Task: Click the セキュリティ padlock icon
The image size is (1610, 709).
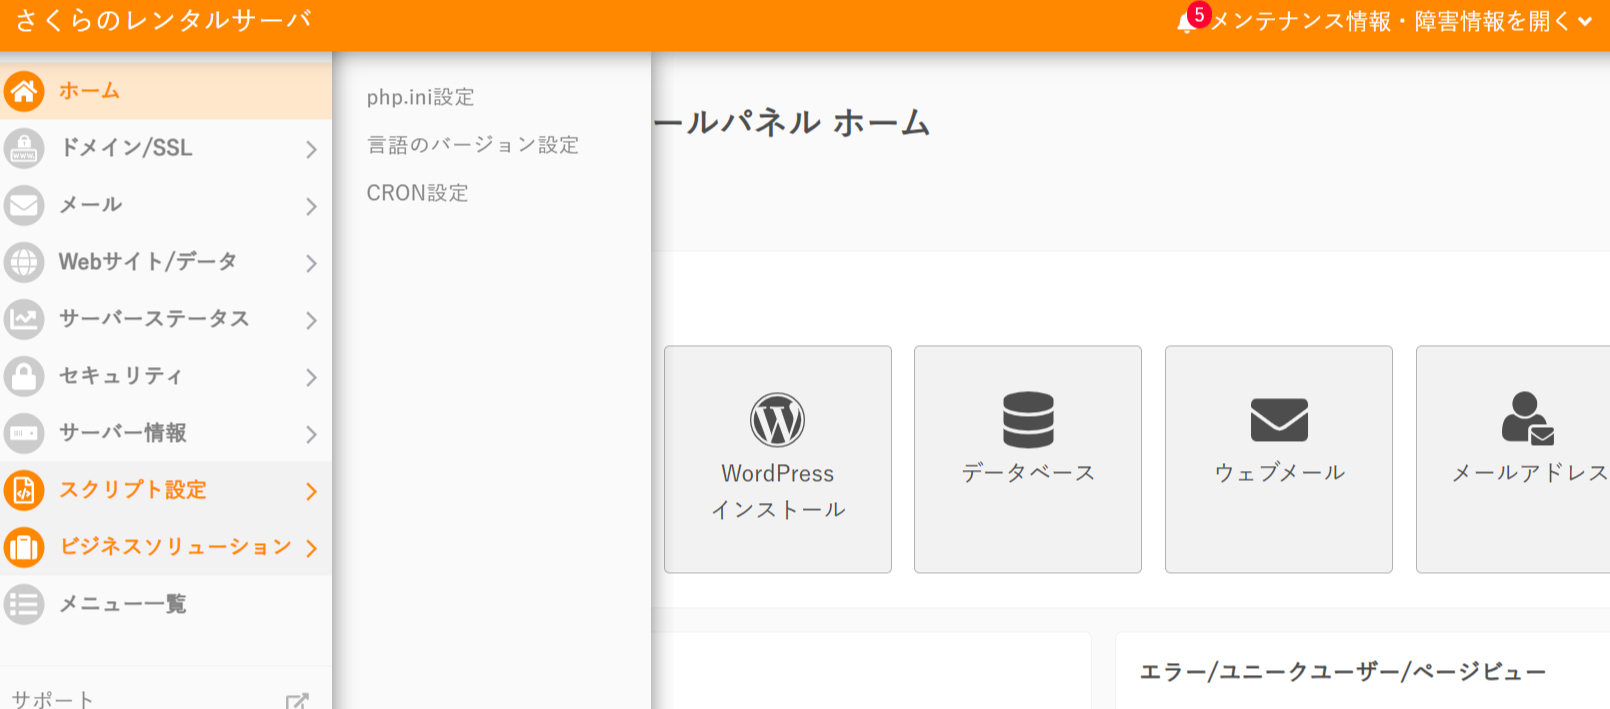Action: [24, 376]
